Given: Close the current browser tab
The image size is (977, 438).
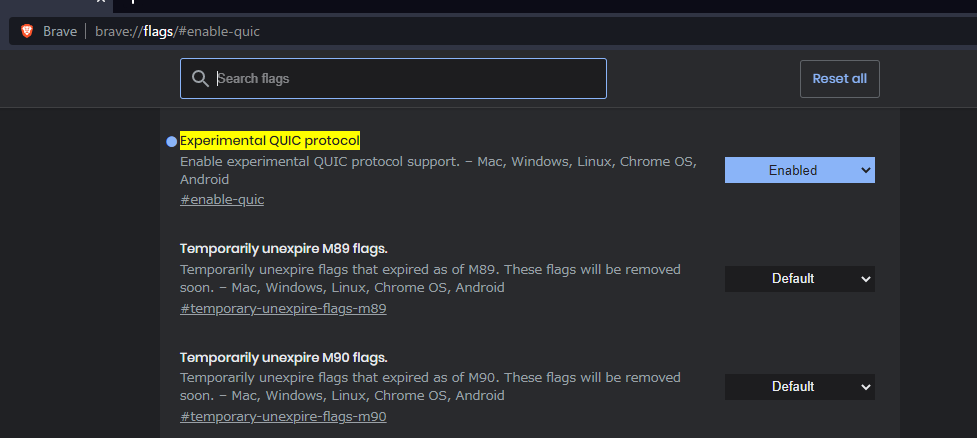Looking at the screenshot, I should click(99, 2).
